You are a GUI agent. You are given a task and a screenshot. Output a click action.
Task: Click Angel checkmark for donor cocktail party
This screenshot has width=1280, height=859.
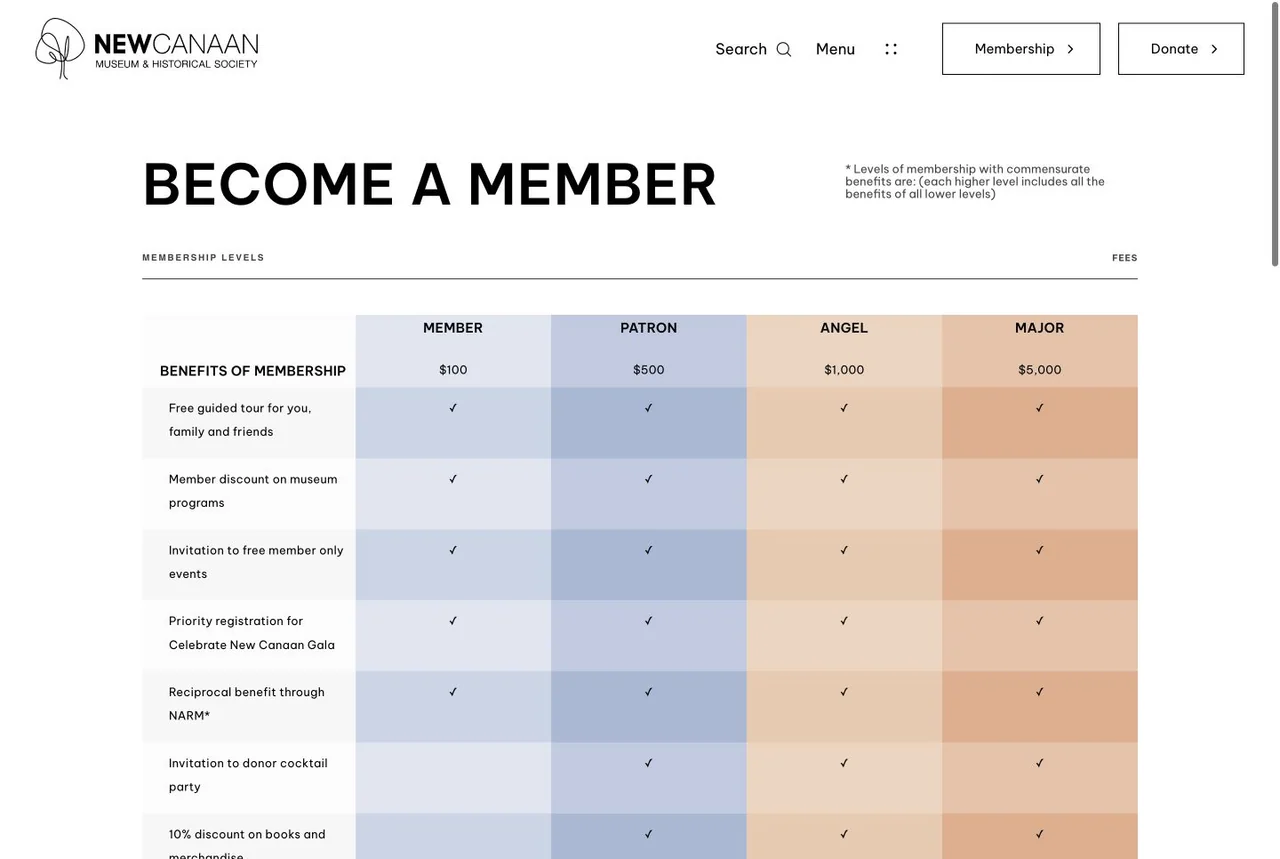844,763
